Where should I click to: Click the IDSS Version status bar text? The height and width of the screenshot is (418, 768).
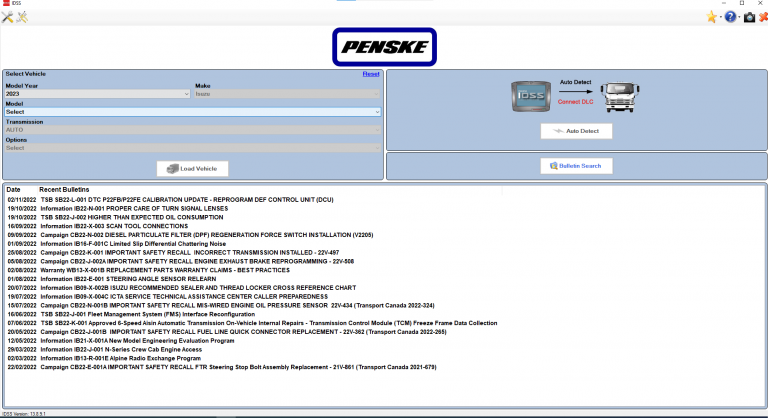pyautogui.click(x=24, y=414)
